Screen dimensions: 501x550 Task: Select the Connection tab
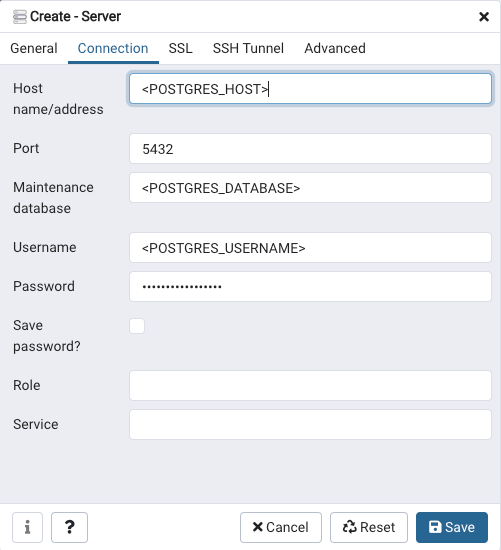pyautogui.click(x=113, y=48)
